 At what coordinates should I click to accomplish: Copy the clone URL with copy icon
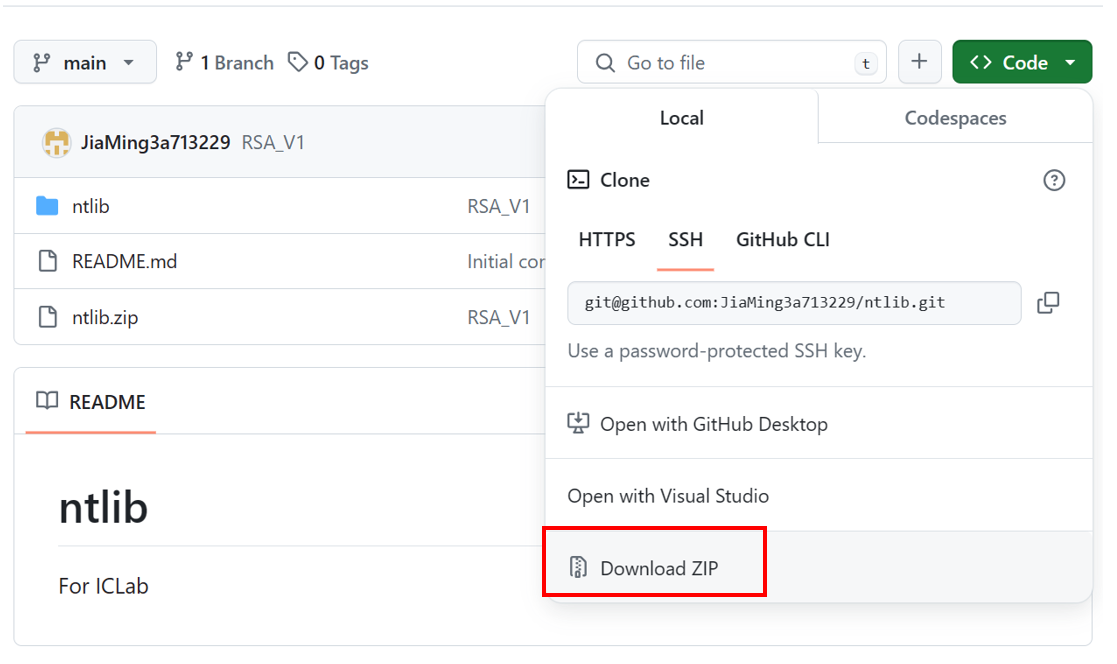point(1048,303)
